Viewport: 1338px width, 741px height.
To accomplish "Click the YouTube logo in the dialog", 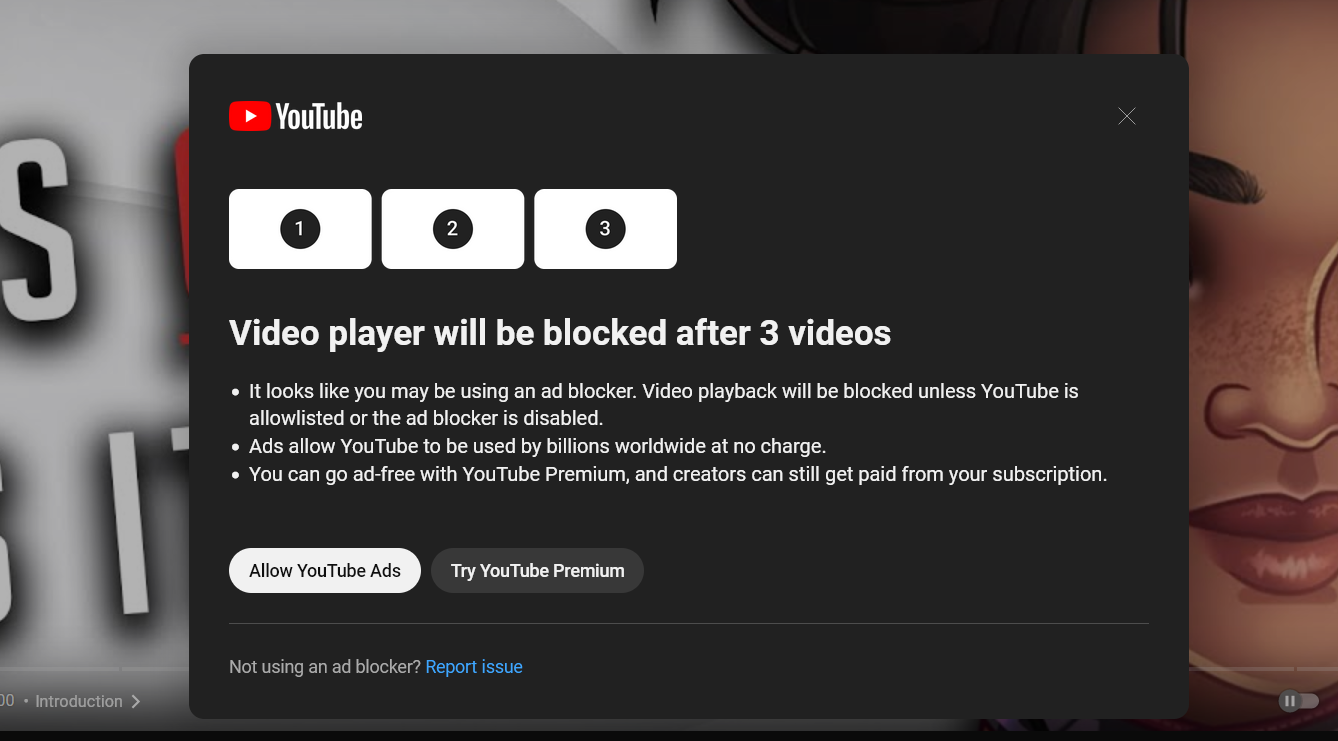I will pos(295,116).
